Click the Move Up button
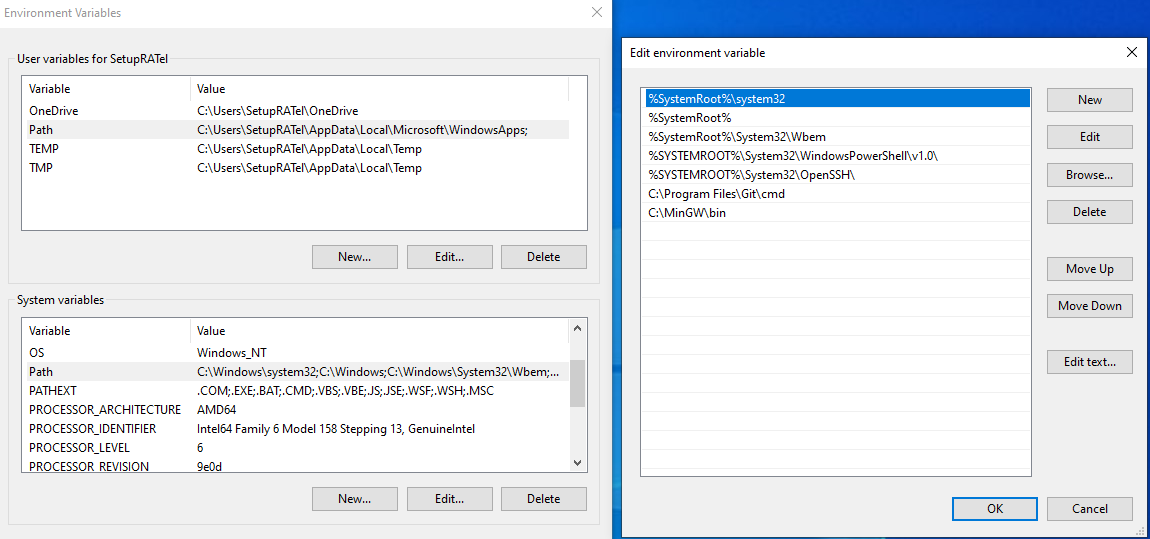Image resolution: width=1150 pixels, height=539 pixels. (1089, 268)
